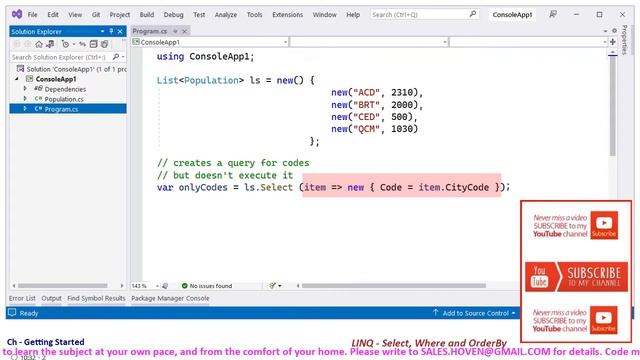Click Show All Files icon in Solution Explorer
Screen dimensions: 640x360
click(104, 44)
